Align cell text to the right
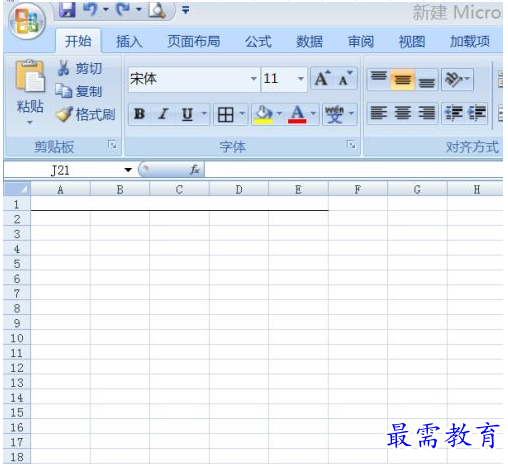 point(427,113)
